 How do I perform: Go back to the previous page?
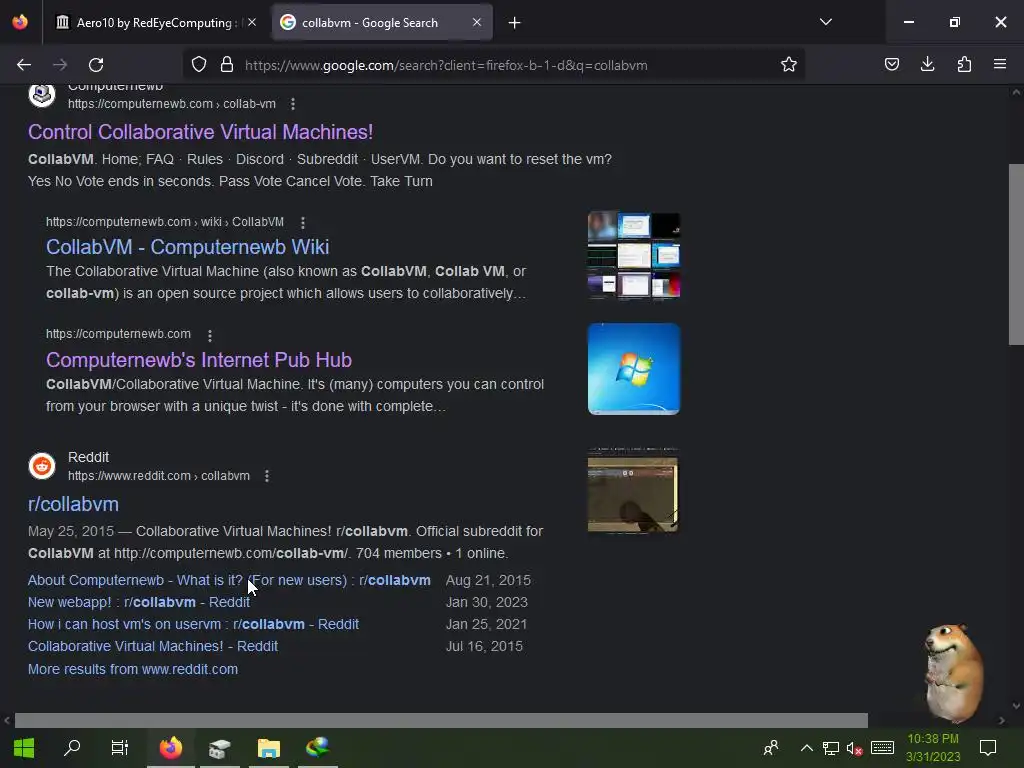pos(24,65)
